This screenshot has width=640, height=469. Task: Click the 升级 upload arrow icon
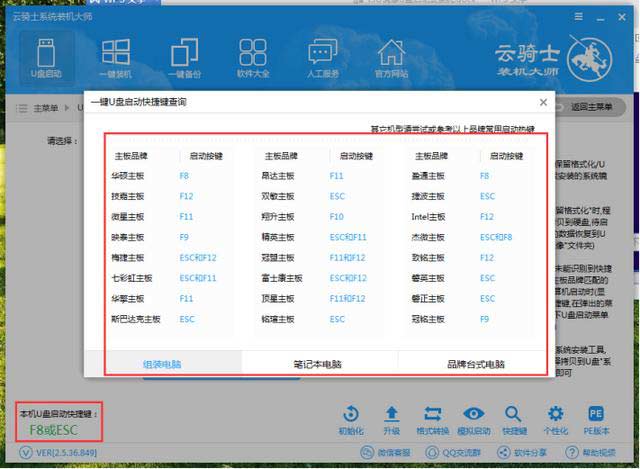tap(391, 420)
